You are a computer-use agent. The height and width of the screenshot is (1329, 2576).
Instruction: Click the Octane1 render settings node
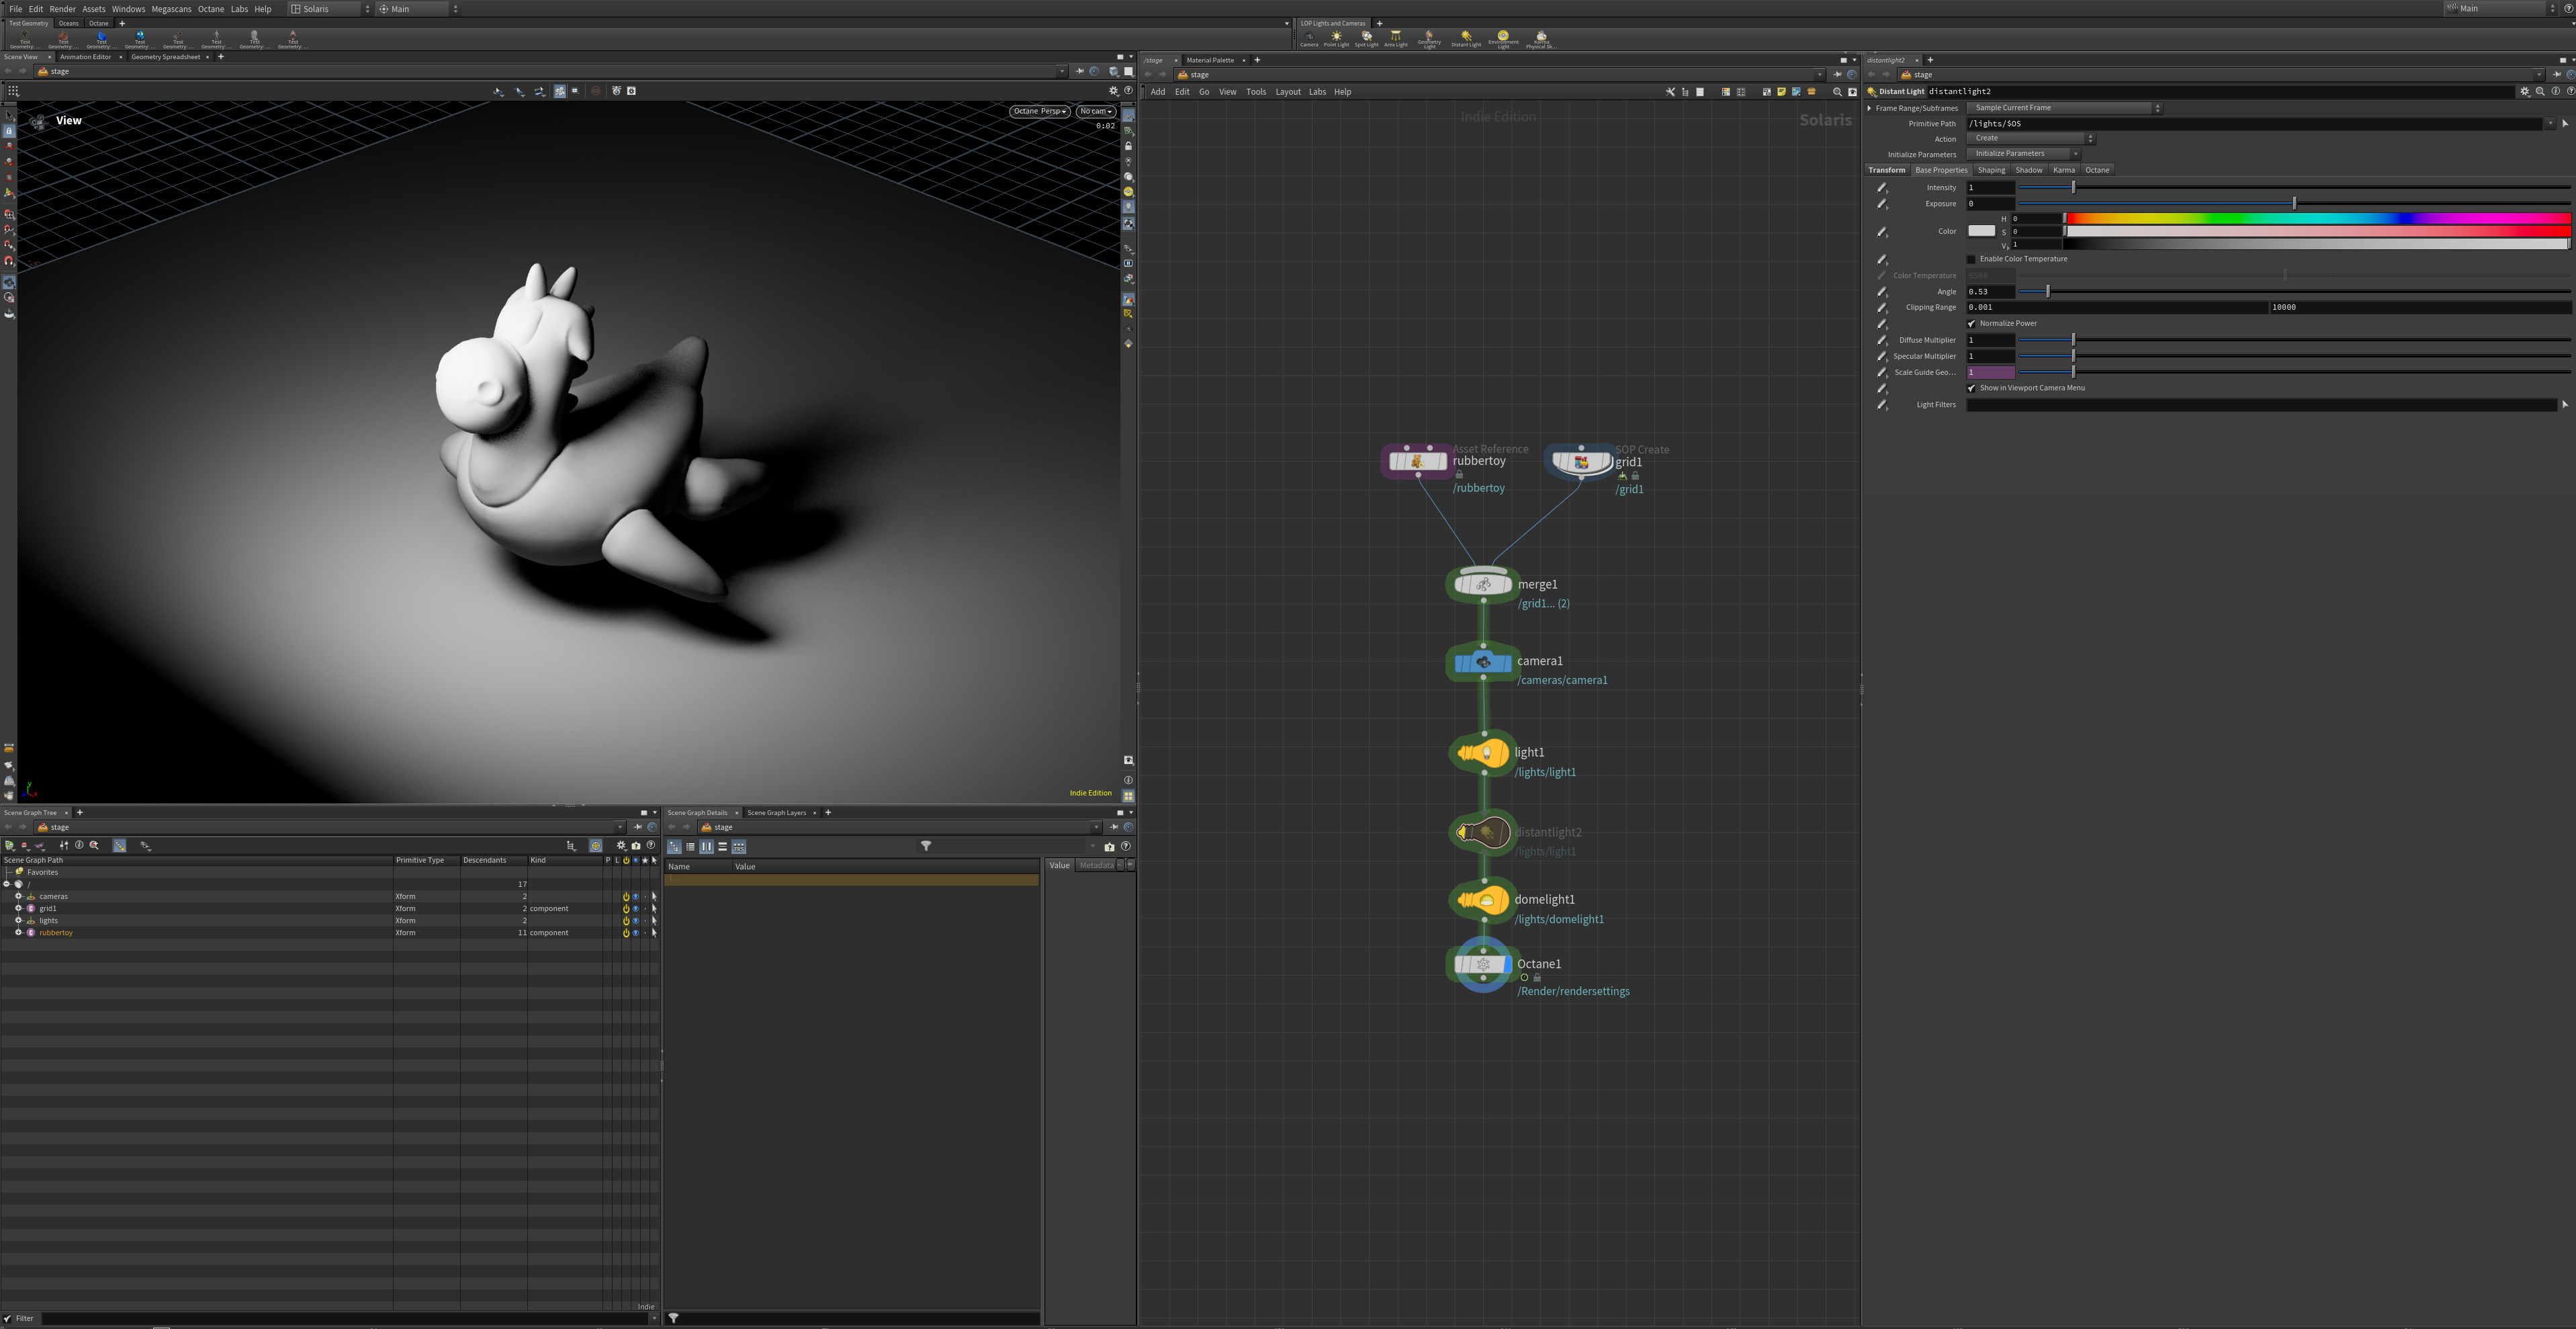click(x=1483, y=965)
